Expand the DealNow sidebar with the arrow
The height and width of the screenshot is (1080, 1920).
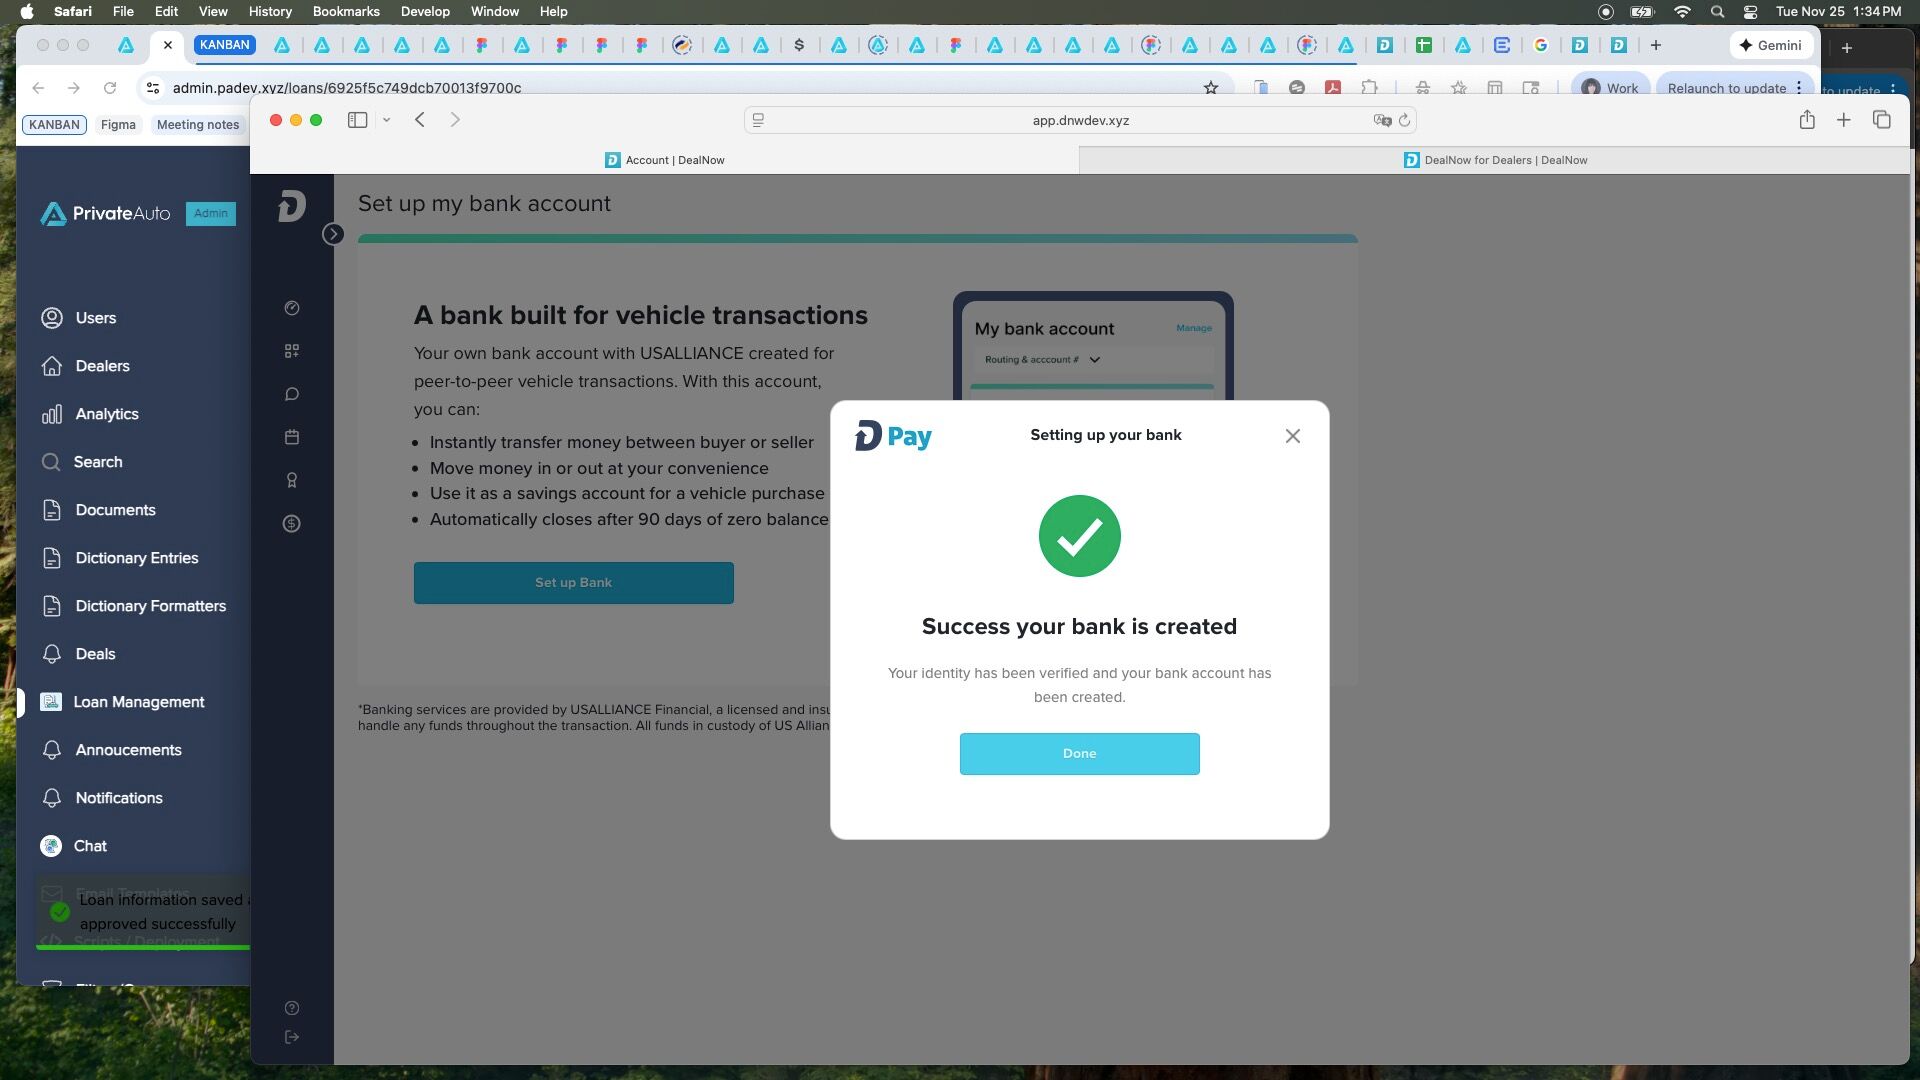coord(333,234)
